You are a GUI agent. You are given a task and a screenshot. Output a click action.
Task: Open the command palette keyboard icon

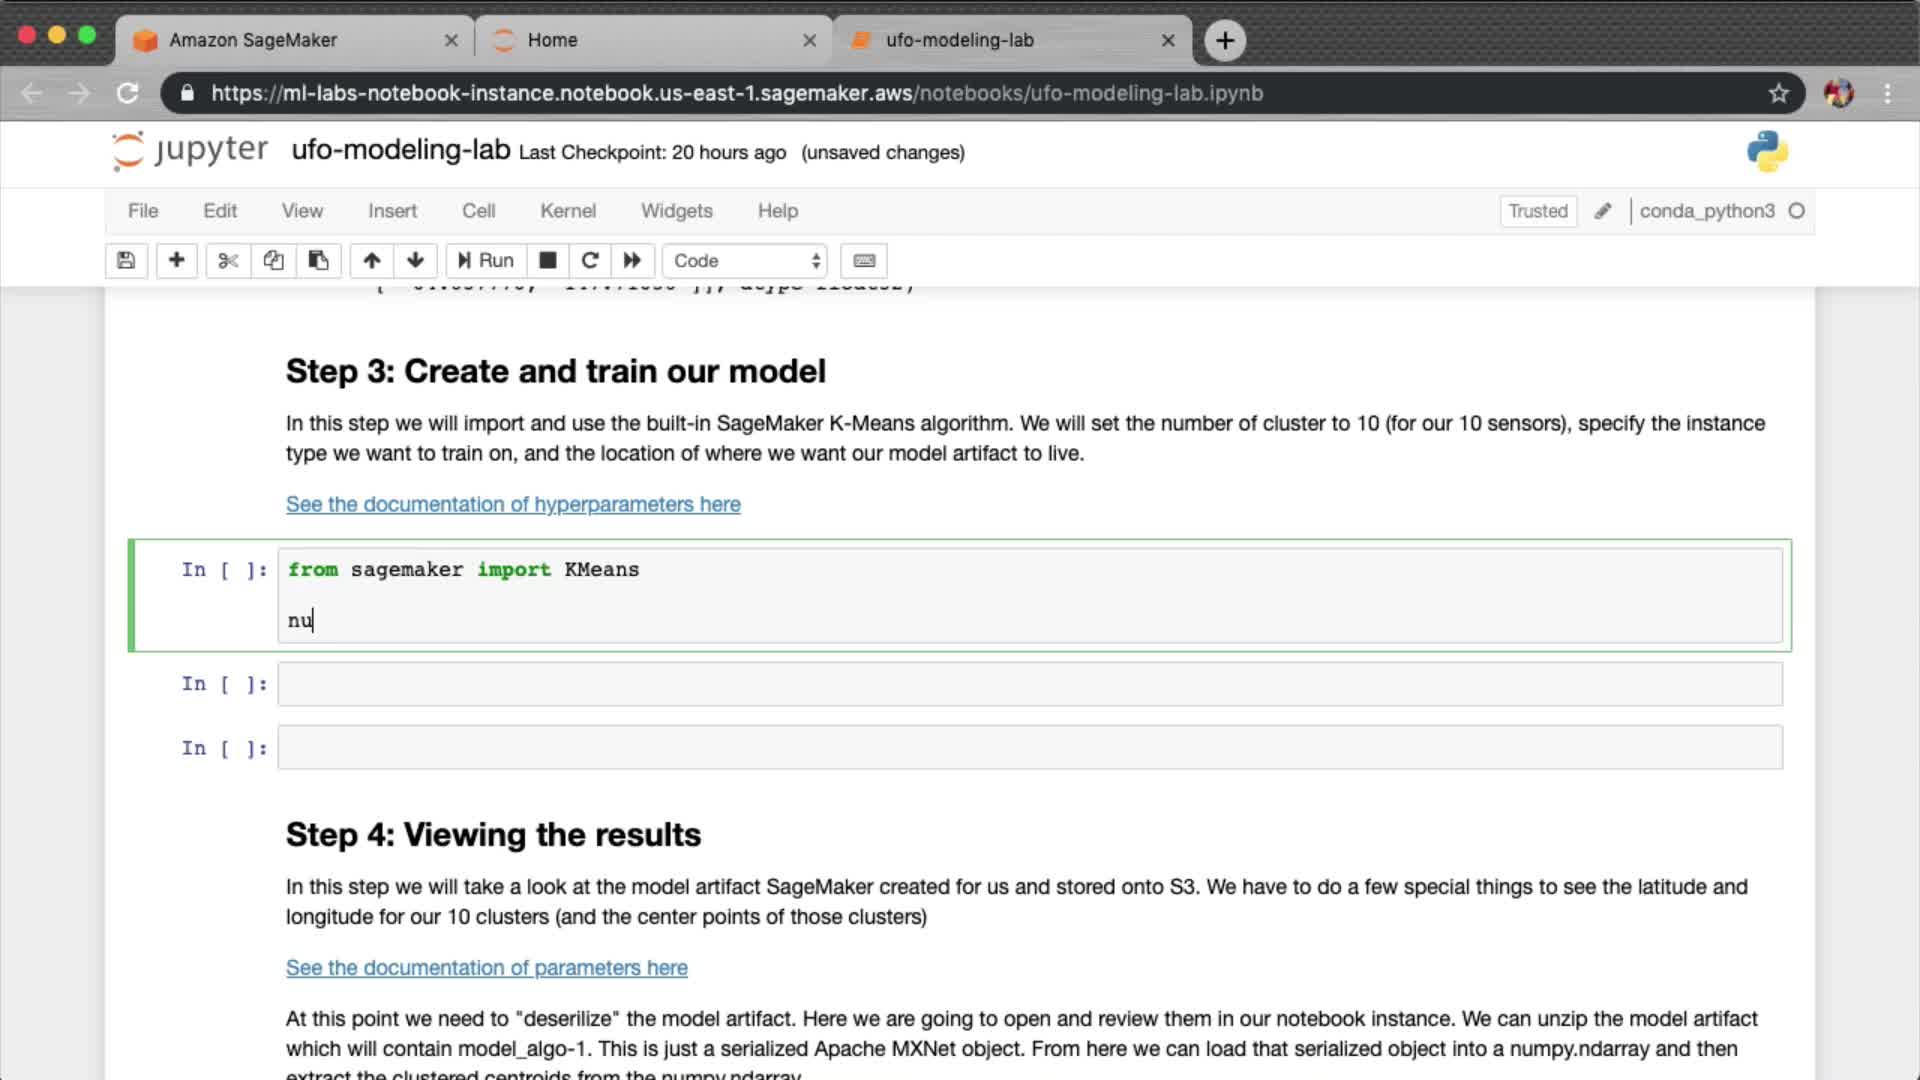pos(864,261)
